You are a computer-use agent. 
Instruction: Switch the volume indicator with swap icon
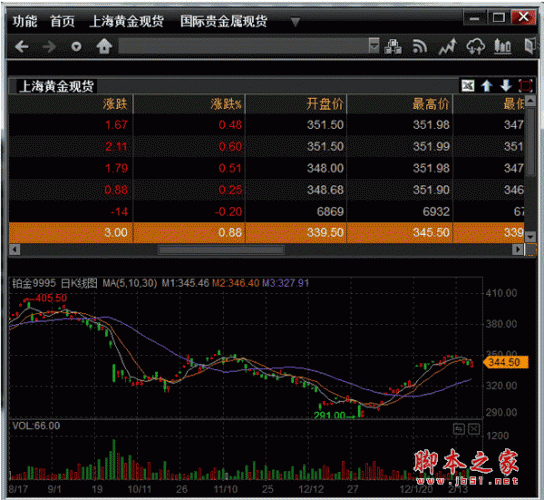pyautogui.click(x=459, y=429)
